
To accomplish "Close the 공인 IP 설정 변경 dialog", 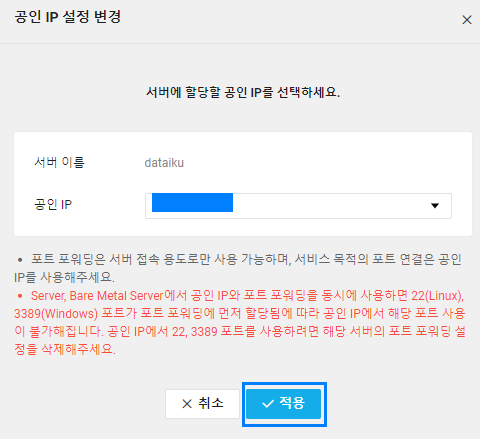I will 467,20.
